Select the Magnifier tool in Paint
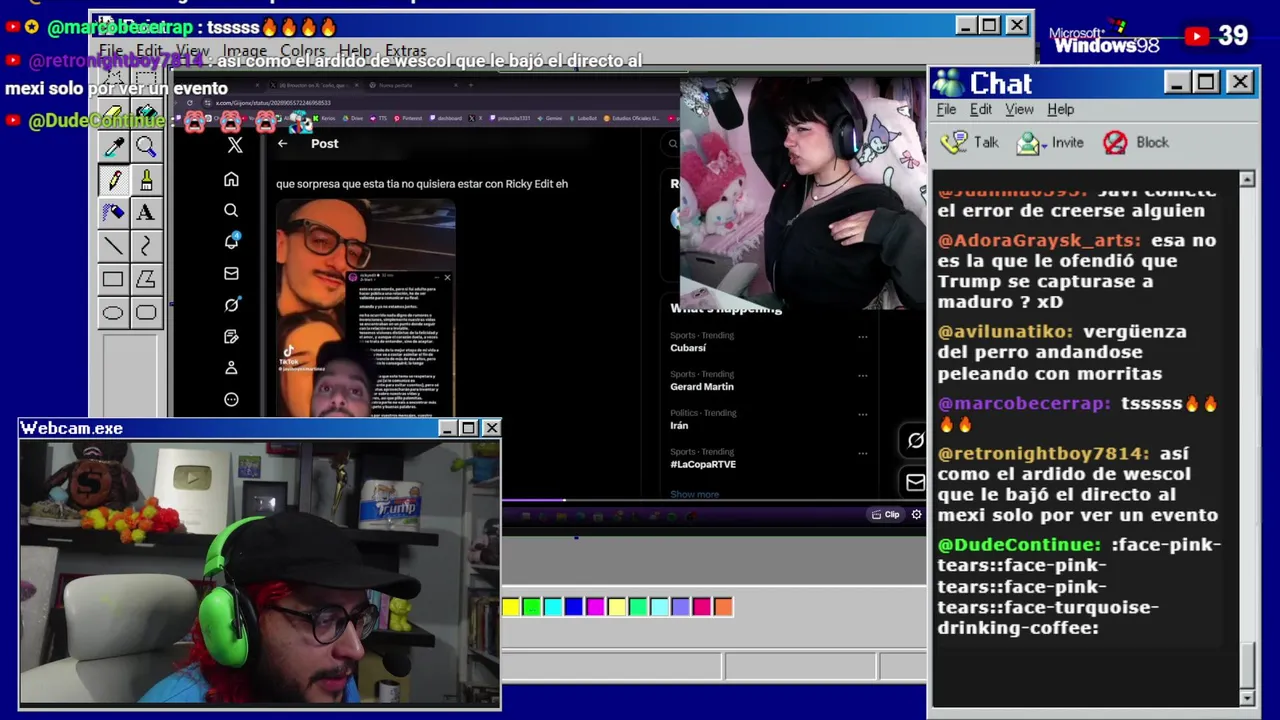This screenshot has width=1280, height=720. pos(146,147)
